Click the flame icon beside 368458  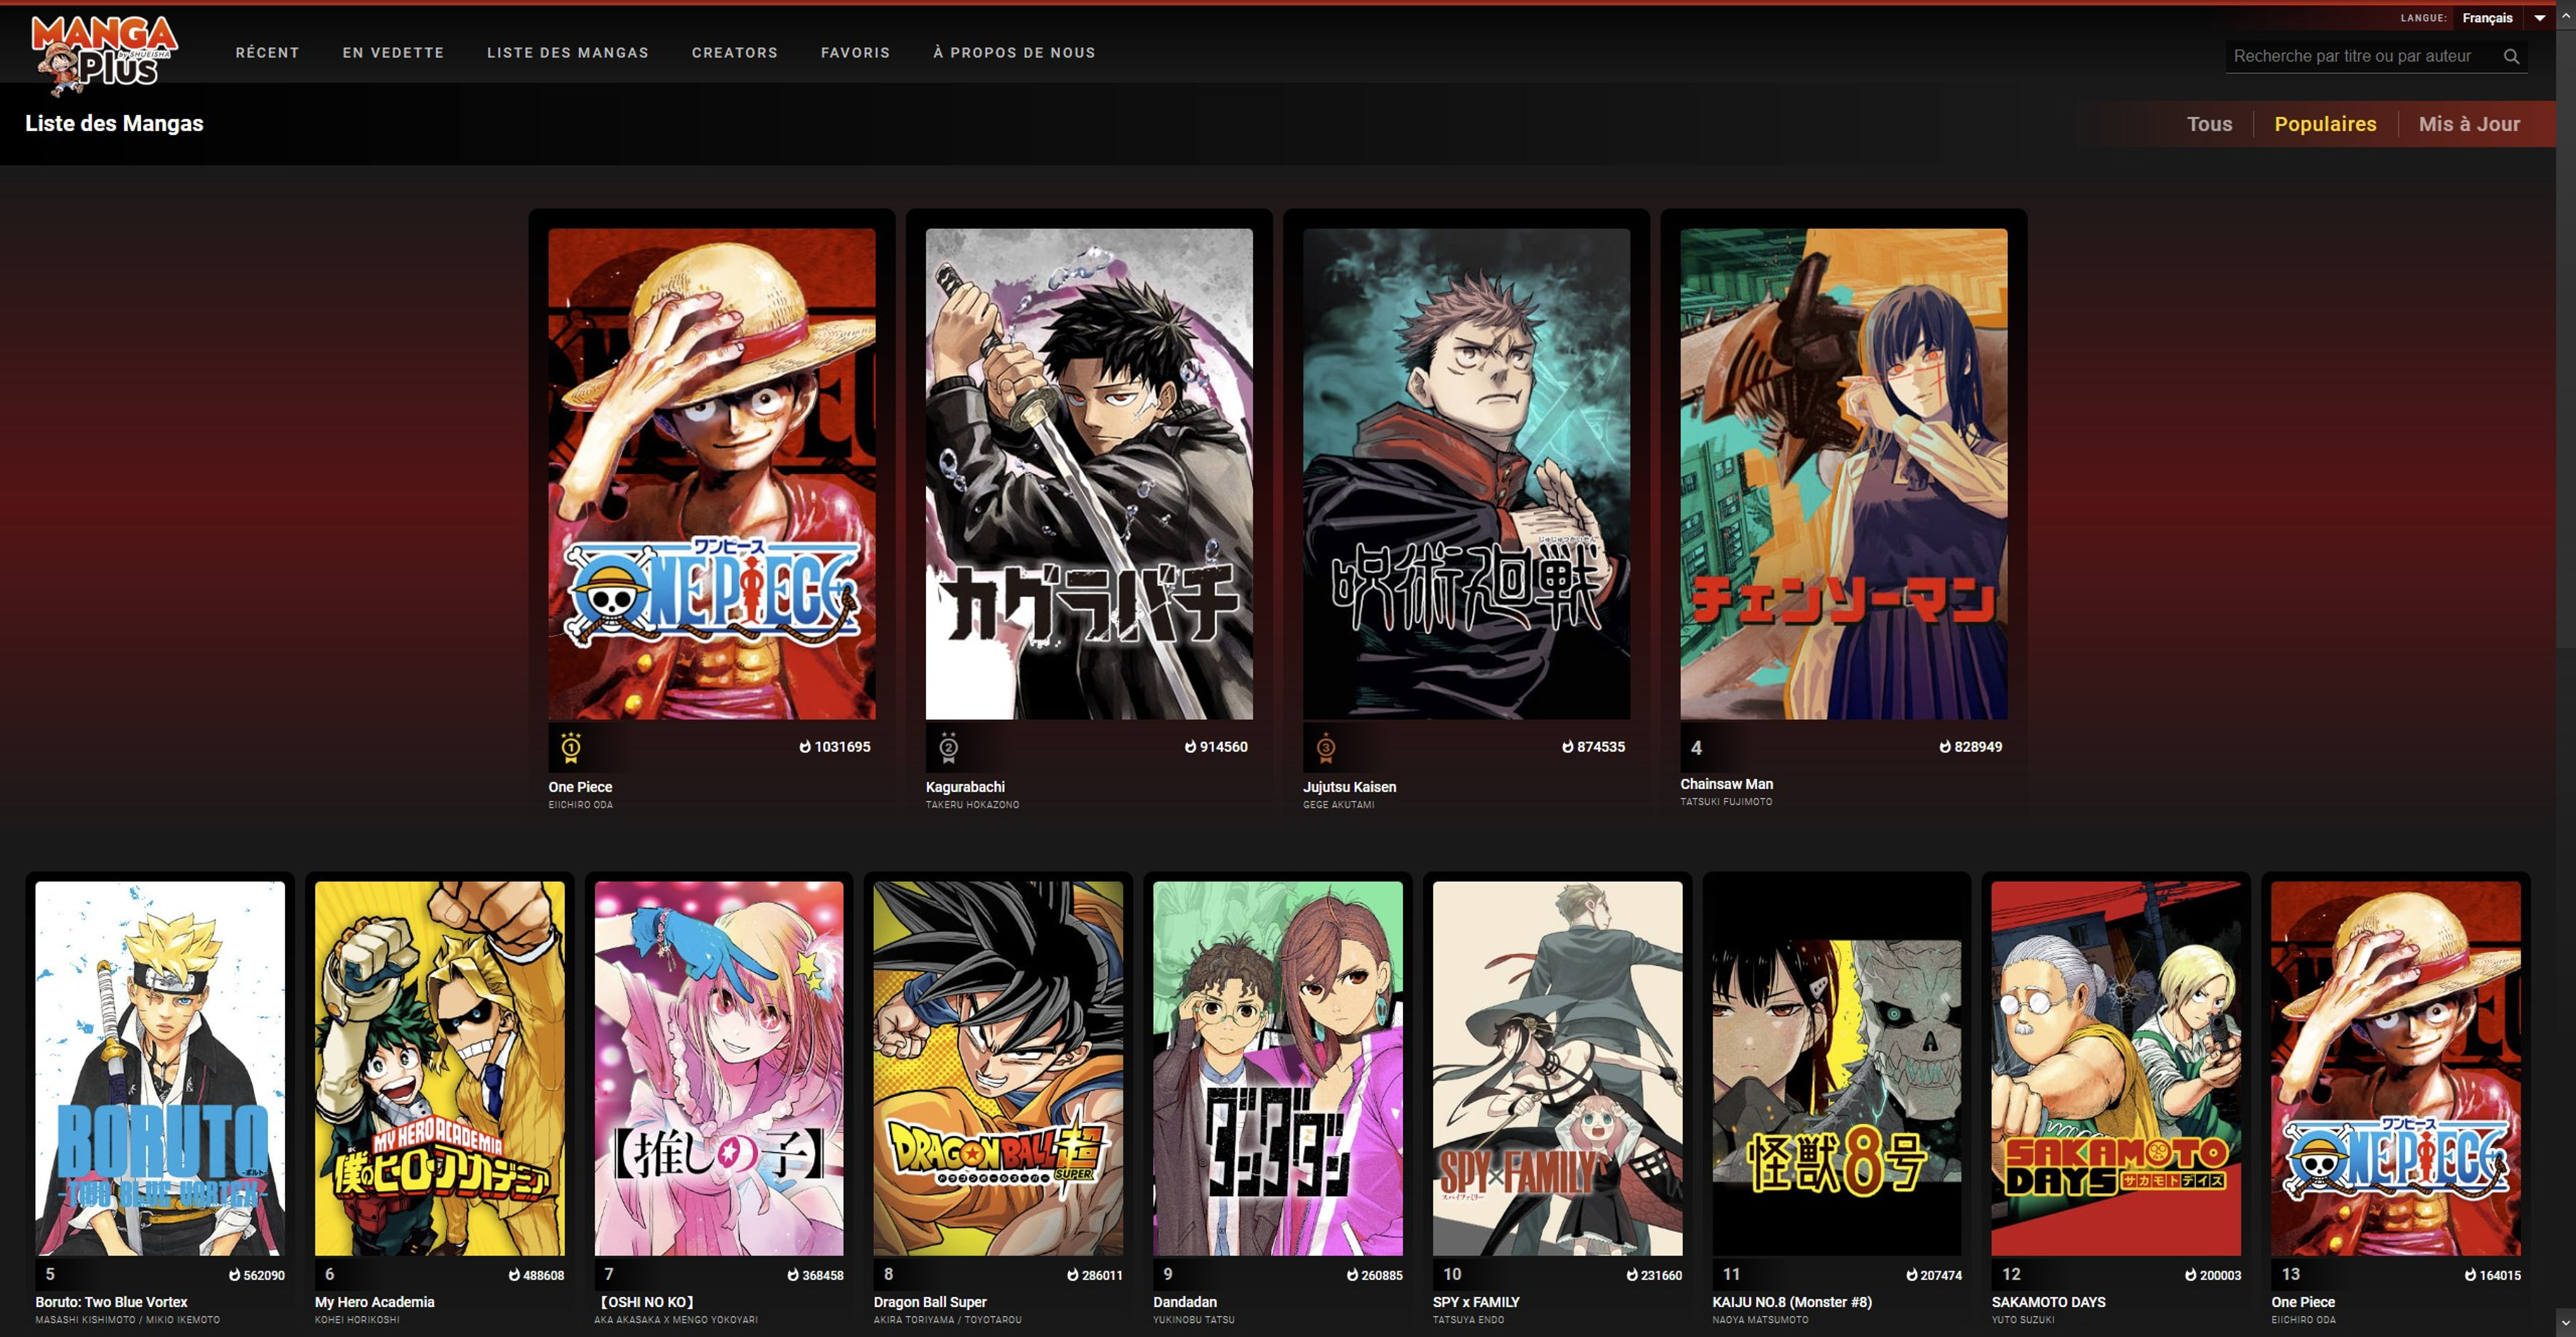click(793, 1275)
